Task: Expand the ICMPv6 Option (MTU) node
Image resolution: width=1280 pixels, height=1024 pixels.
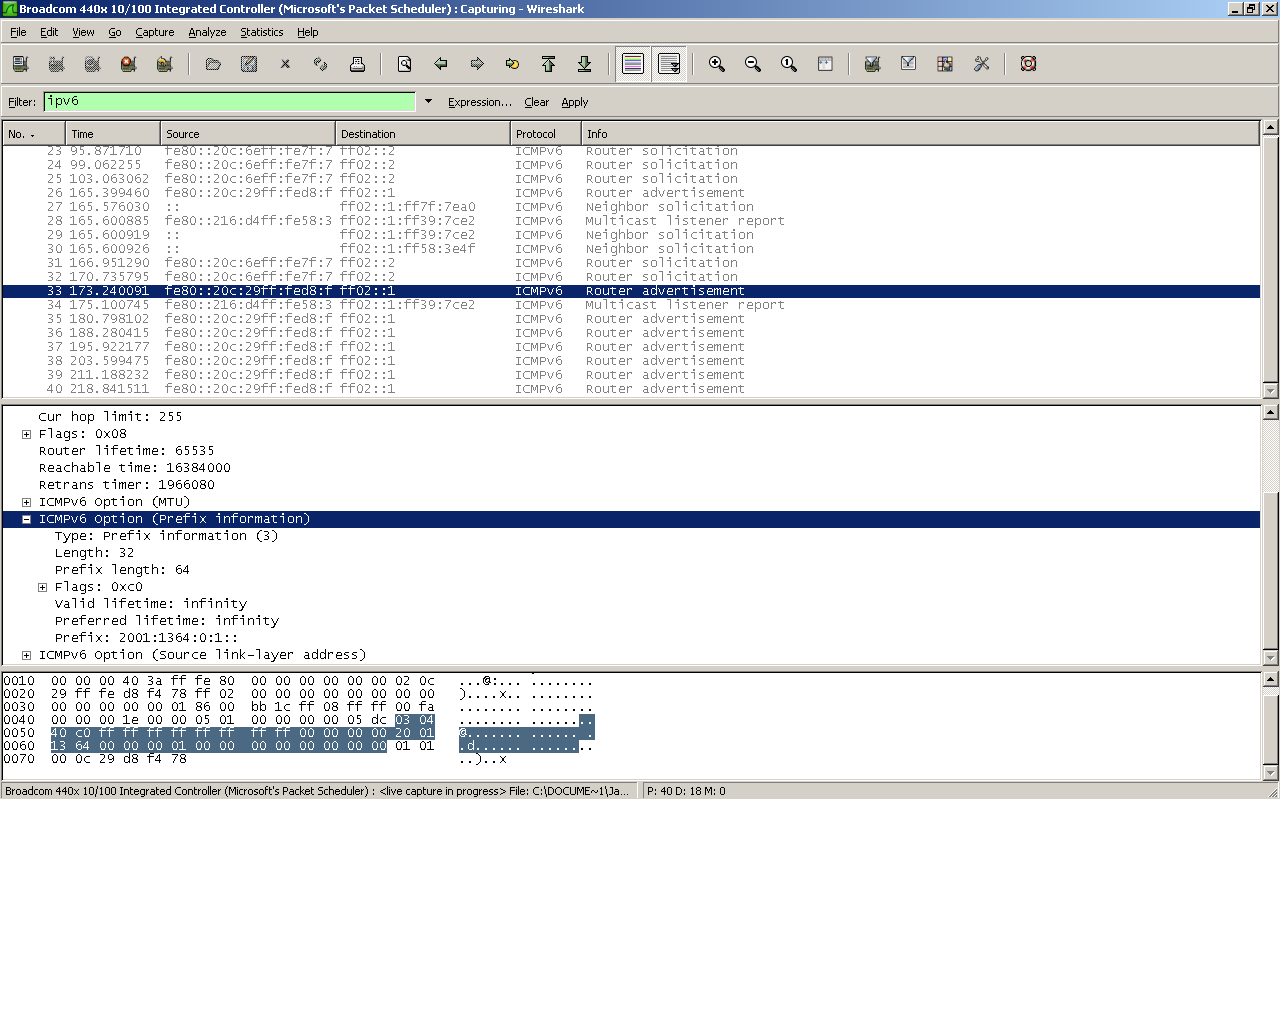Action: pyautogui.click(x=27, y=503)
